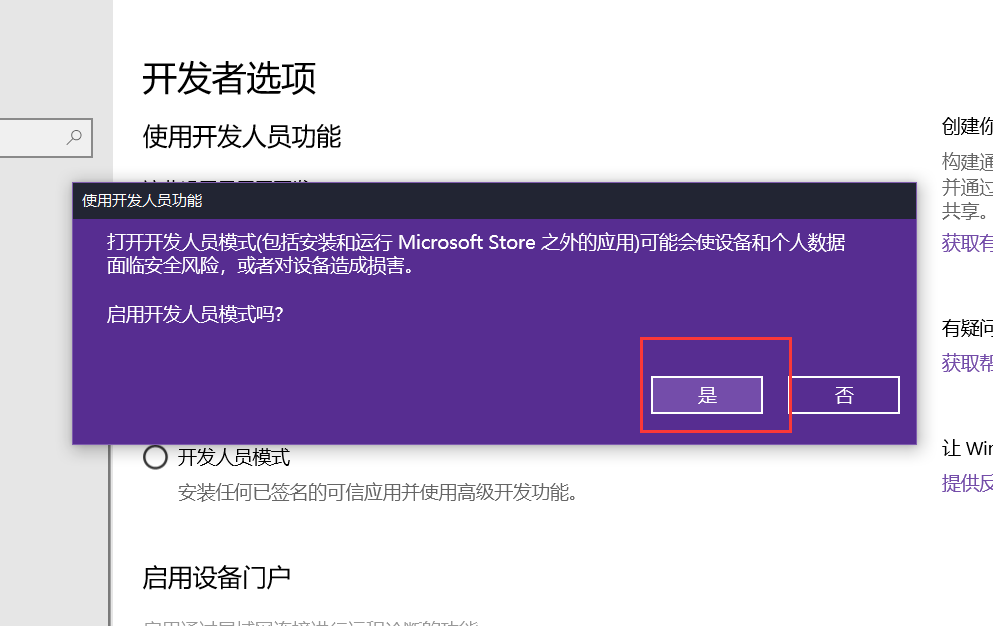This screenshot has height=626, width=993.
Task: Click the 让 Win heading on right
Action: (x=967, y=449)
